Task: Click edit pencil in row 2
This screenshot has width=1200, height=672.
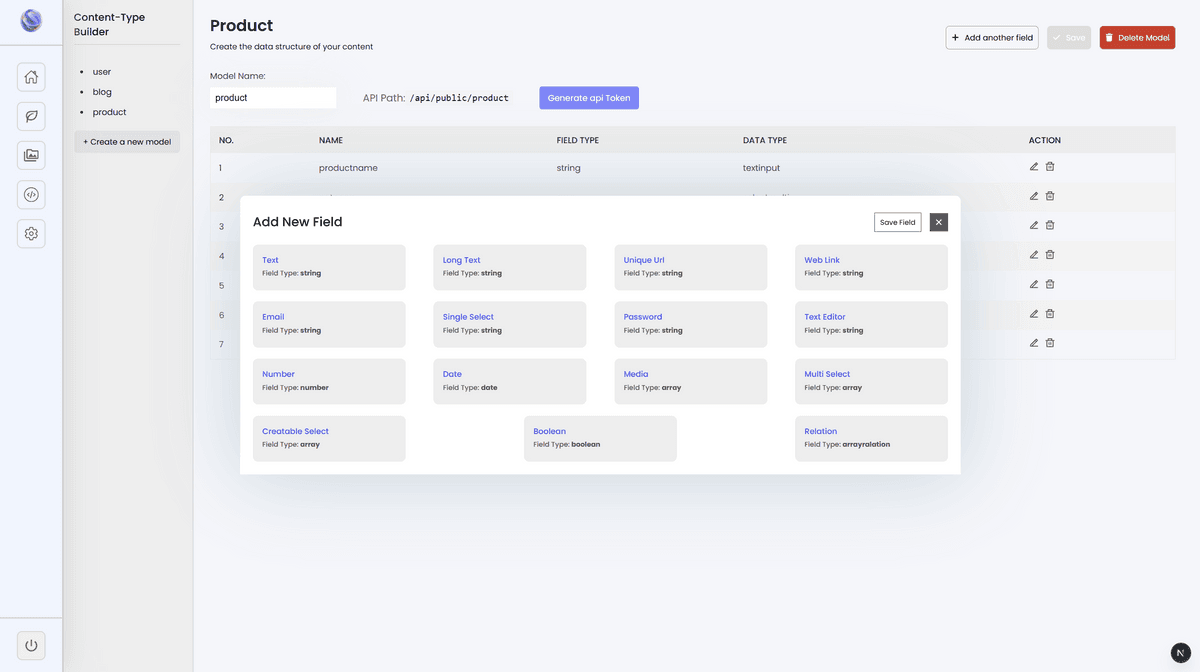Action: pos(1034,196)
